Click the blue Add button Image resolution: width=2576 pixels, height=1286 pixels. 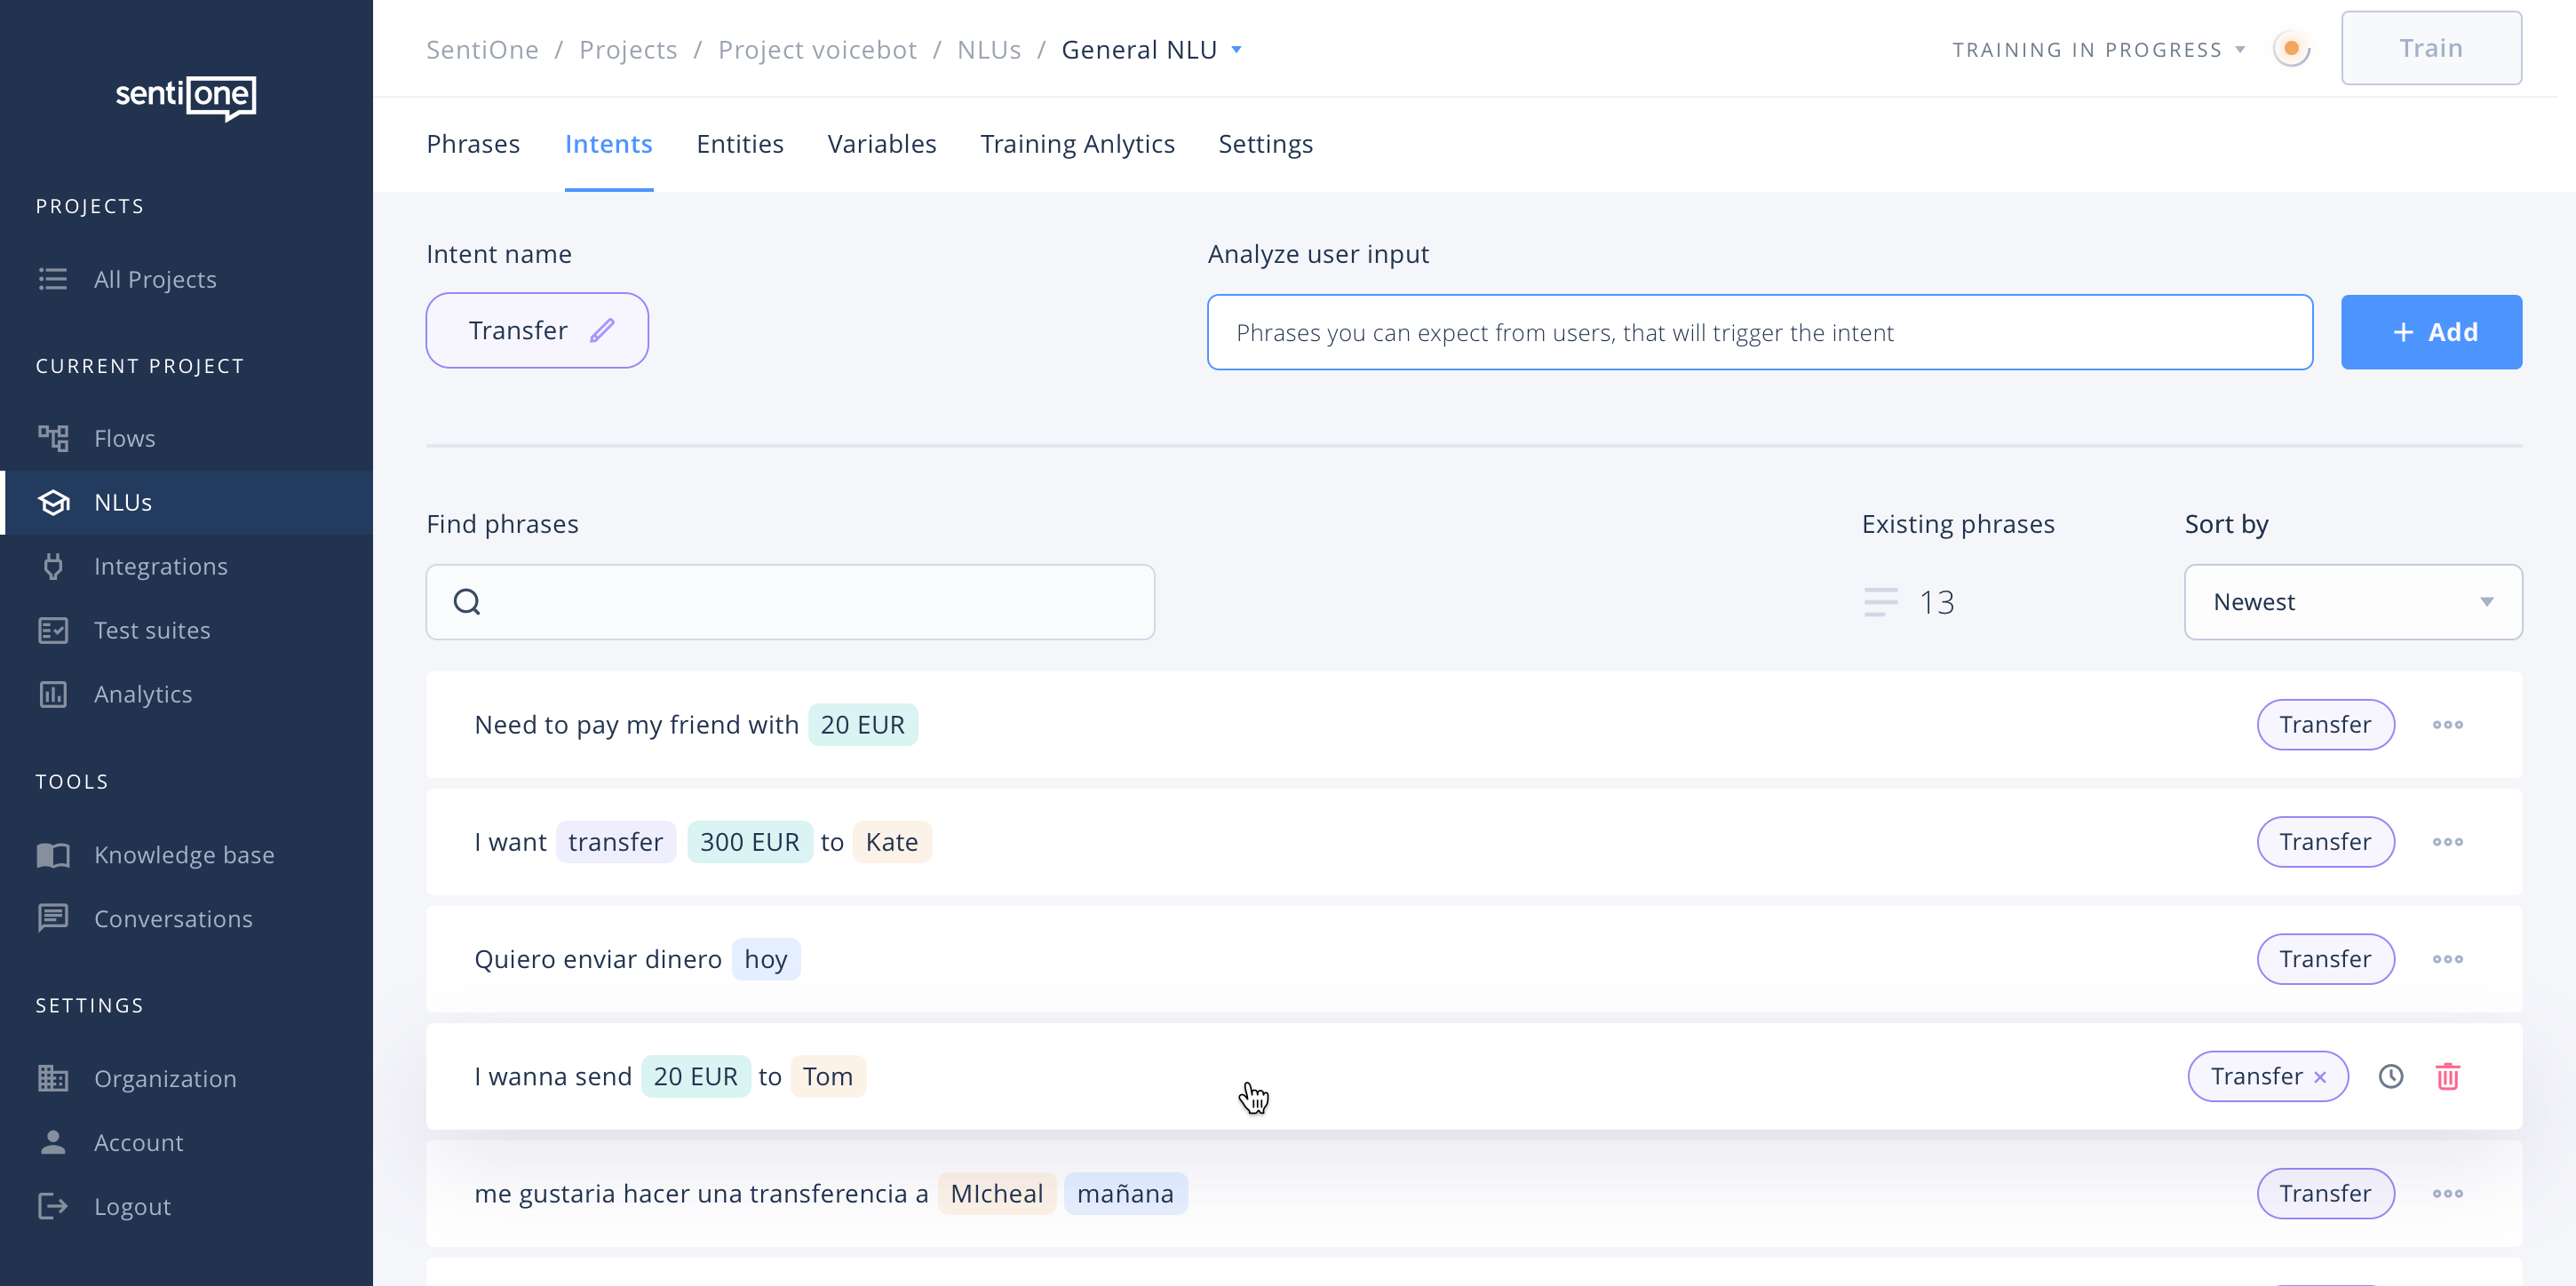tap(2430, 332)
